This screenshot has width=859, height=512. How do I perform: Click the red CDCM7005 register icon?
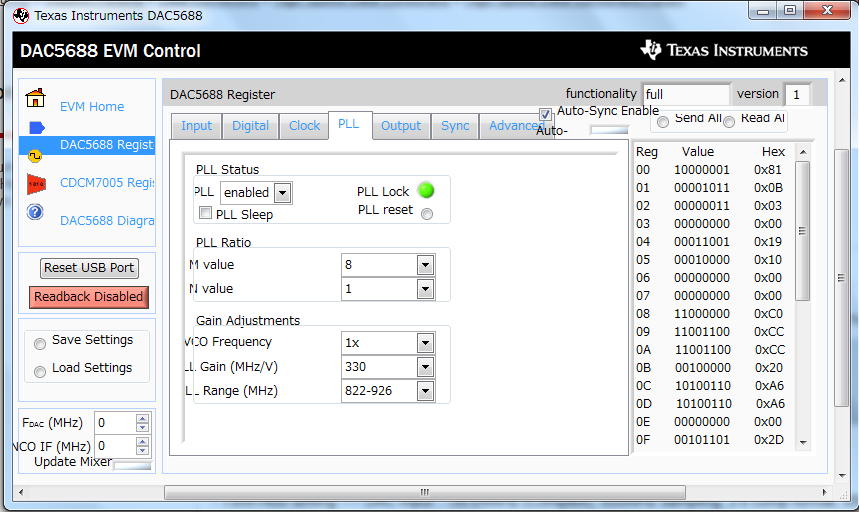[36, 184]
